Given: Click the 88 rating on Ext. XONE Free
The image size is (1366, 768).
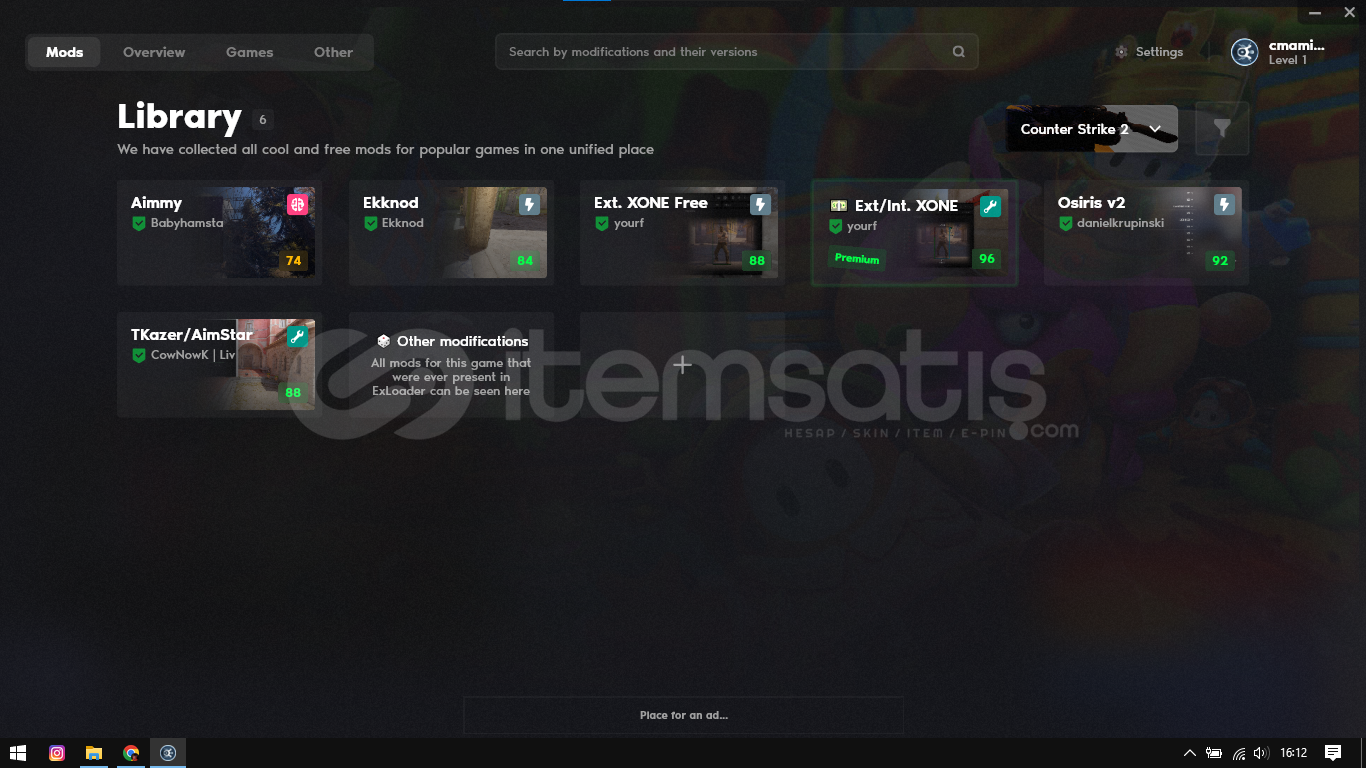Looking at the screenshot, I should [x=757, y=261].
